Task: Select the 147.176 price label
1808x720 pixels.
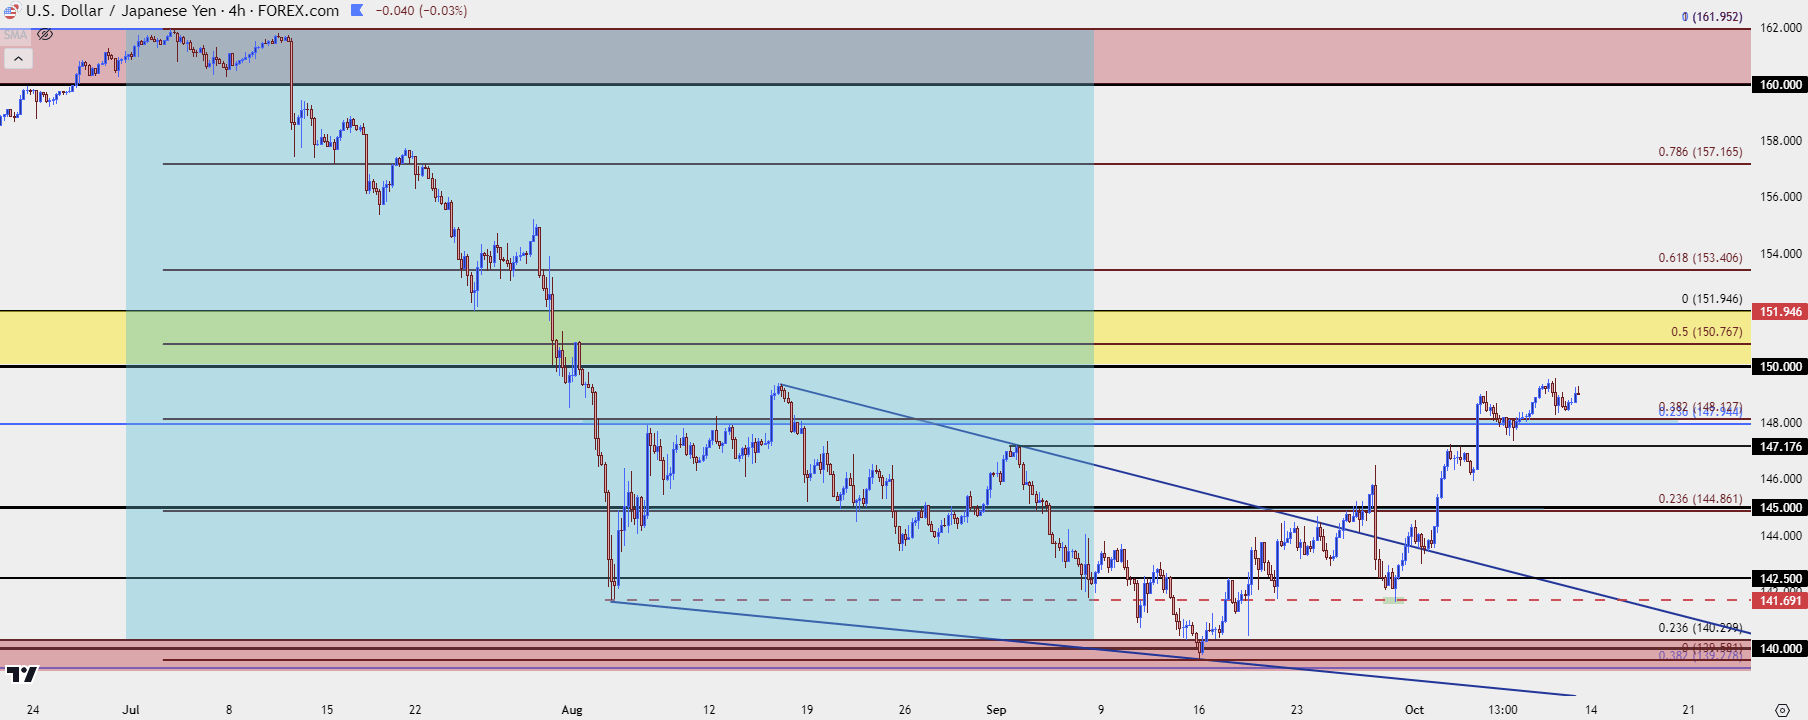Action: pos(1780,447)
